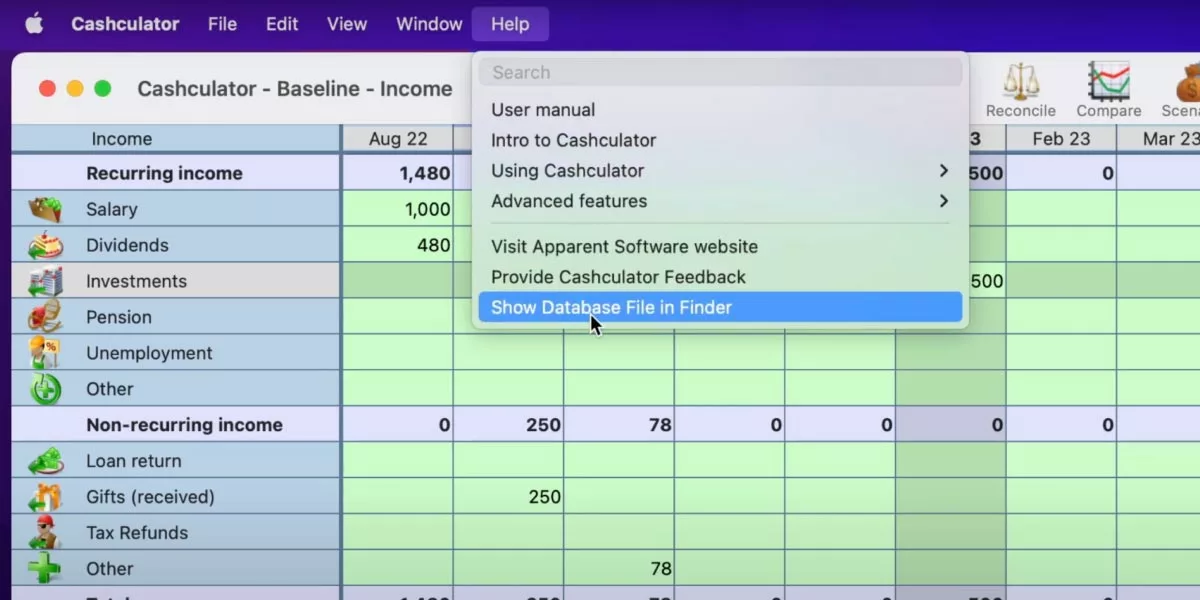This screenshot has height=600, width=1200.
Task: Click the recurring Other plus icon
Action: tap(45, 389)
